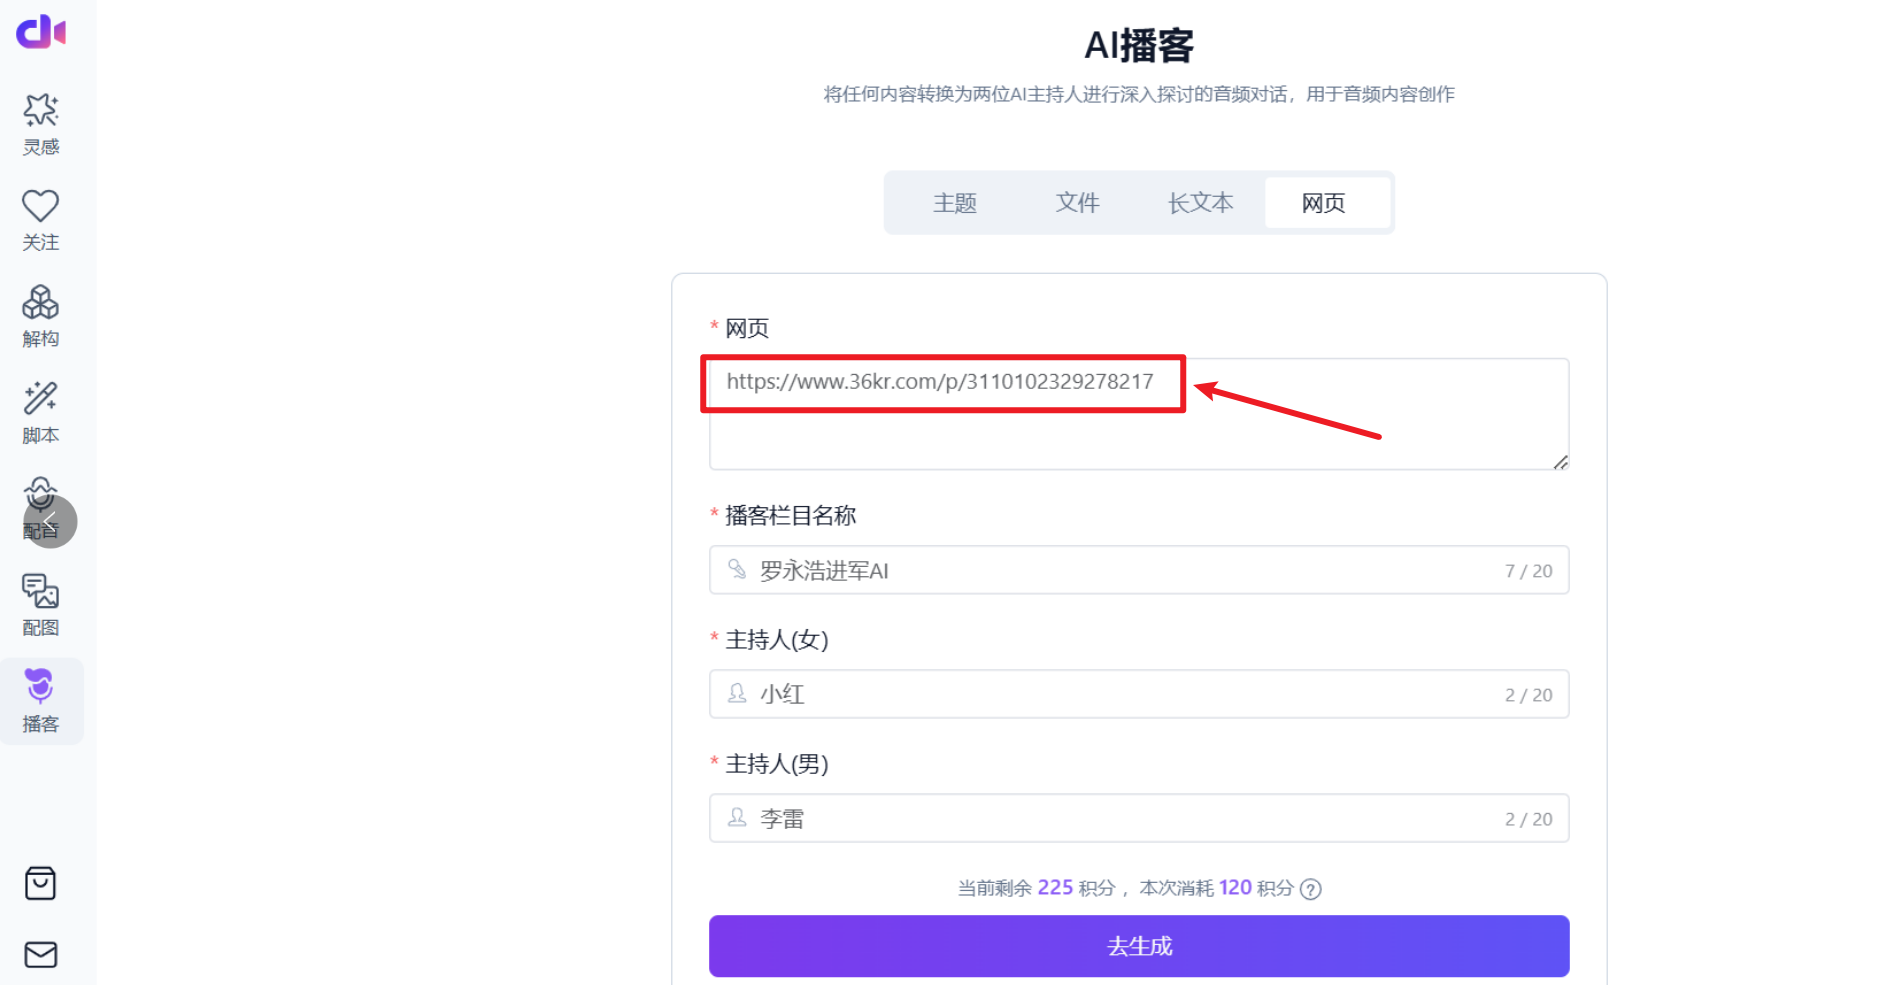
Task: Open the 灵感 inspiration panel
Action: tap(40, 123)
